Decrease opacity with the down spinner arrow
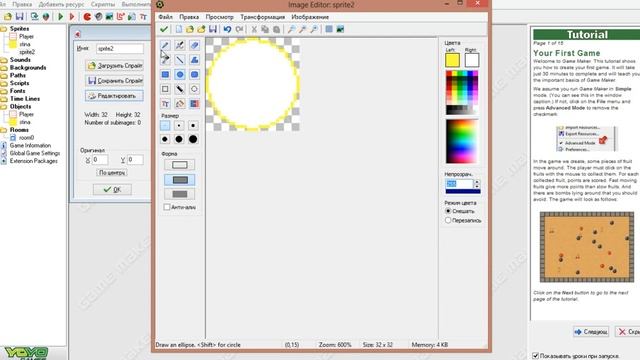 pos(477,187)
